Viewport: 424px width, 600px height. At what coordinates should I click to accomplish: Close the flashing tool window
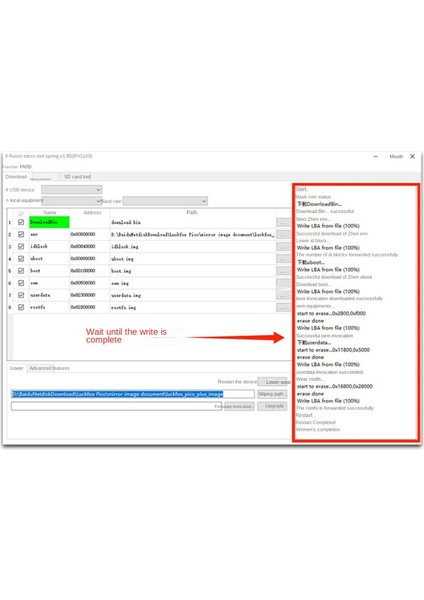[x=412, y=156]
